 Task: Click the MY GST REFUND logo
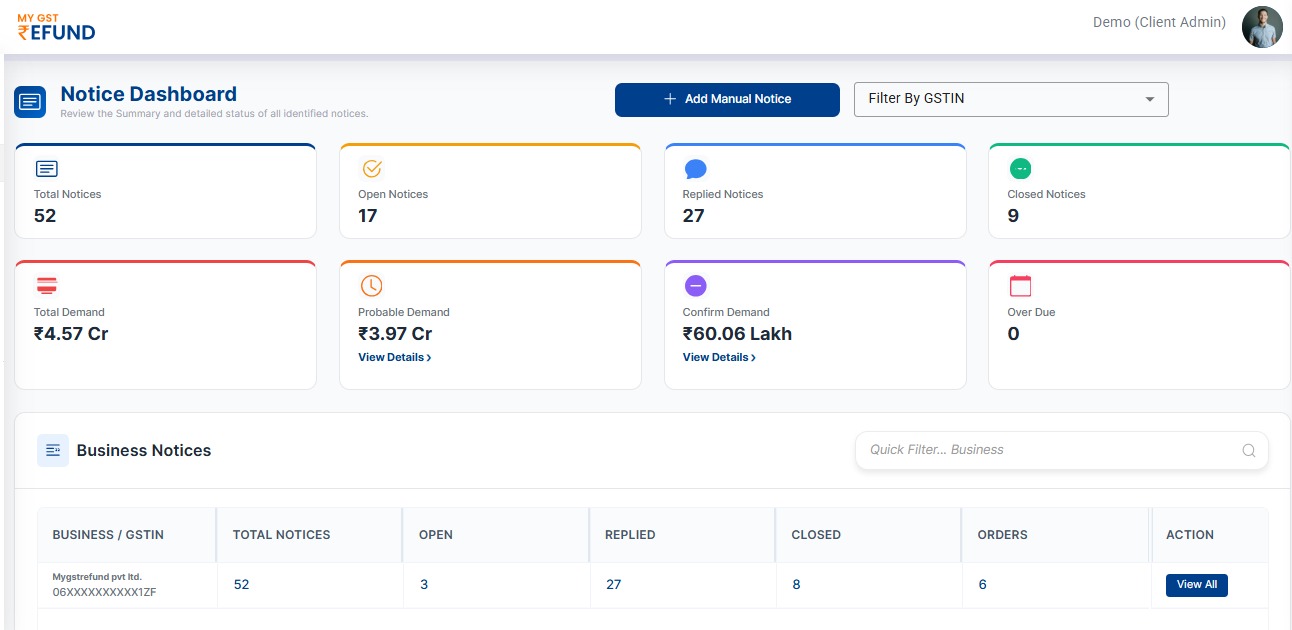56,27
